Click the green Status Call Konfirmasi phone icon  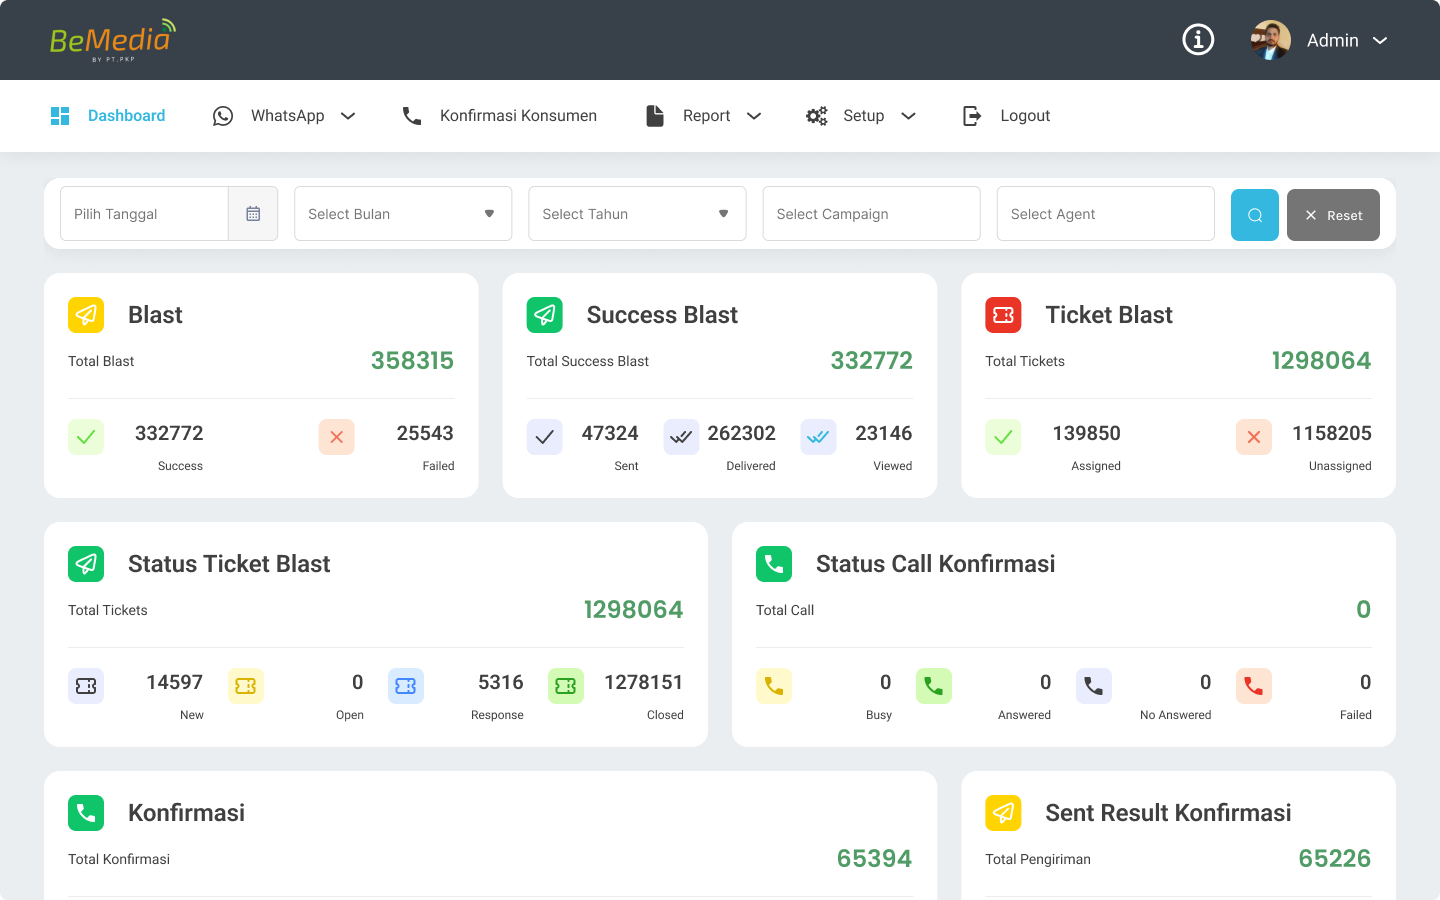coord(774,564)
